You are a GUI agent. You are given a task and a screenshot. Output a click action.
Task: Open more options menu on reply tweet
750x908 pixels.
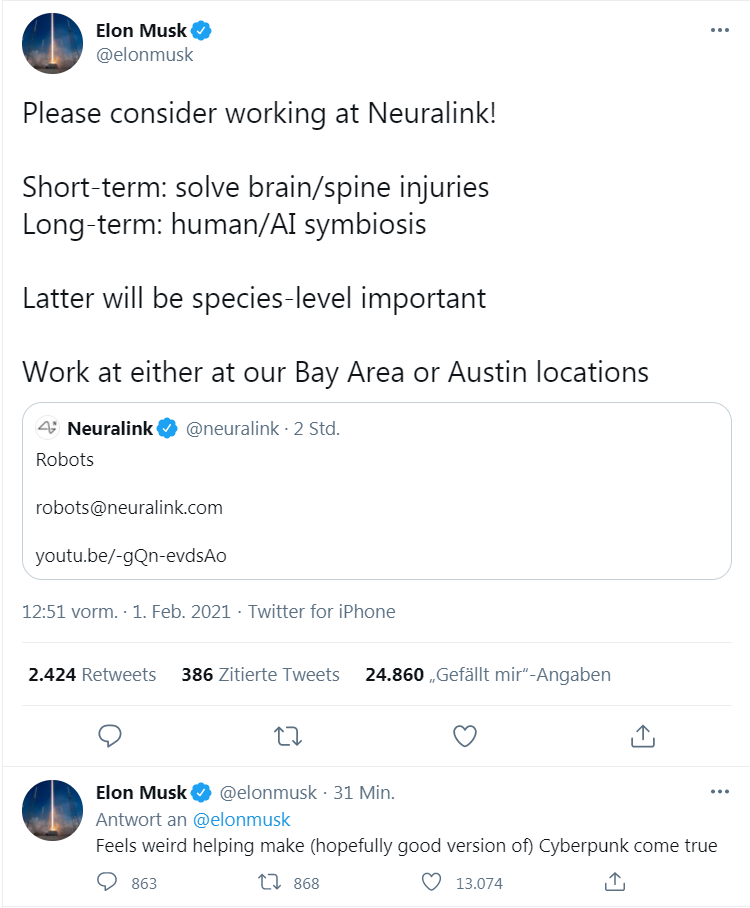point(719,792)
